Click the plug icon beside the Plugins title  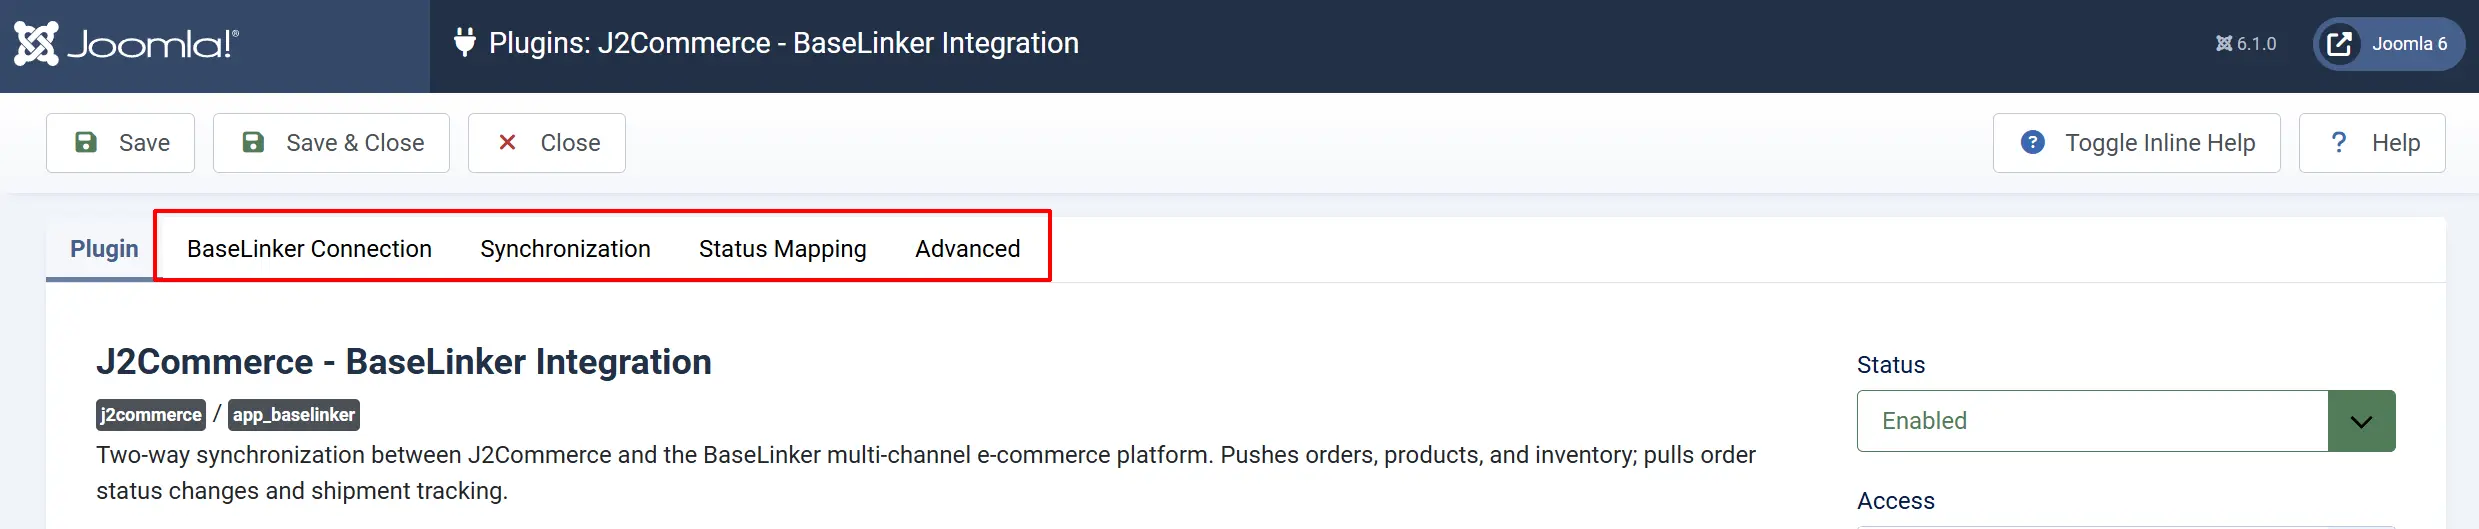click(x=464, y=42)
